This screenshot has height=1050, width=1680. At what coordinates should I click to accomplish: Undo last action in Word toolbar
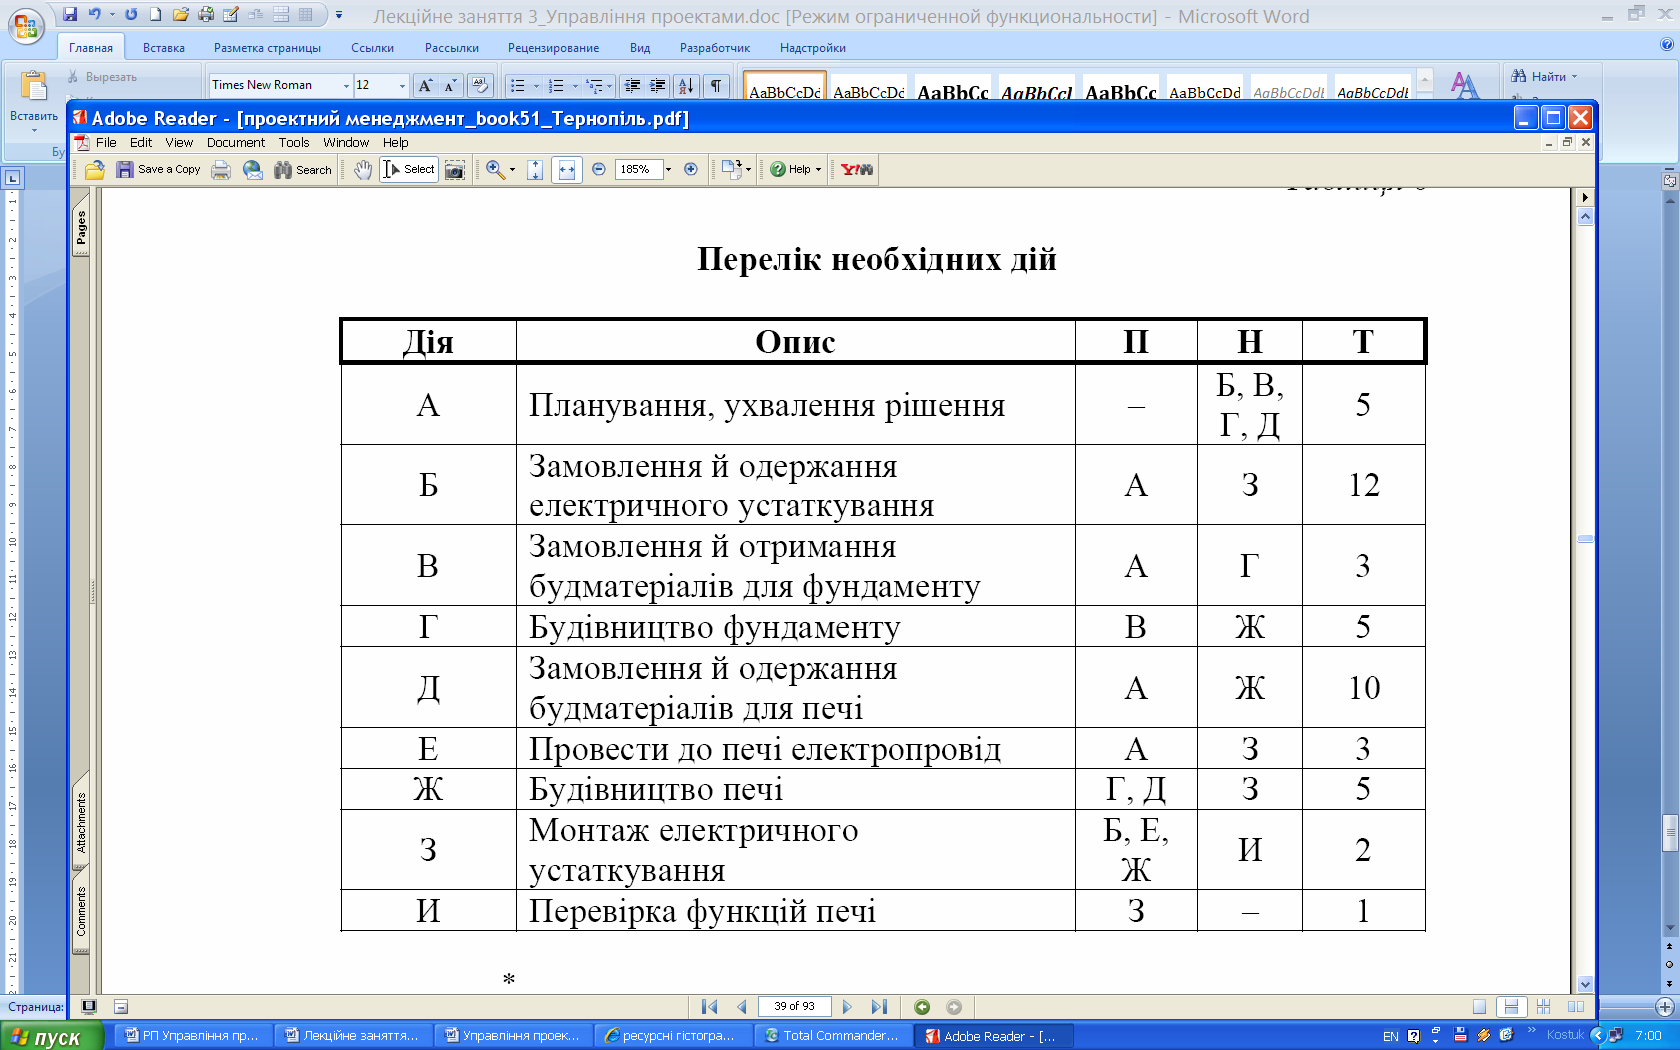coord(94,14)
